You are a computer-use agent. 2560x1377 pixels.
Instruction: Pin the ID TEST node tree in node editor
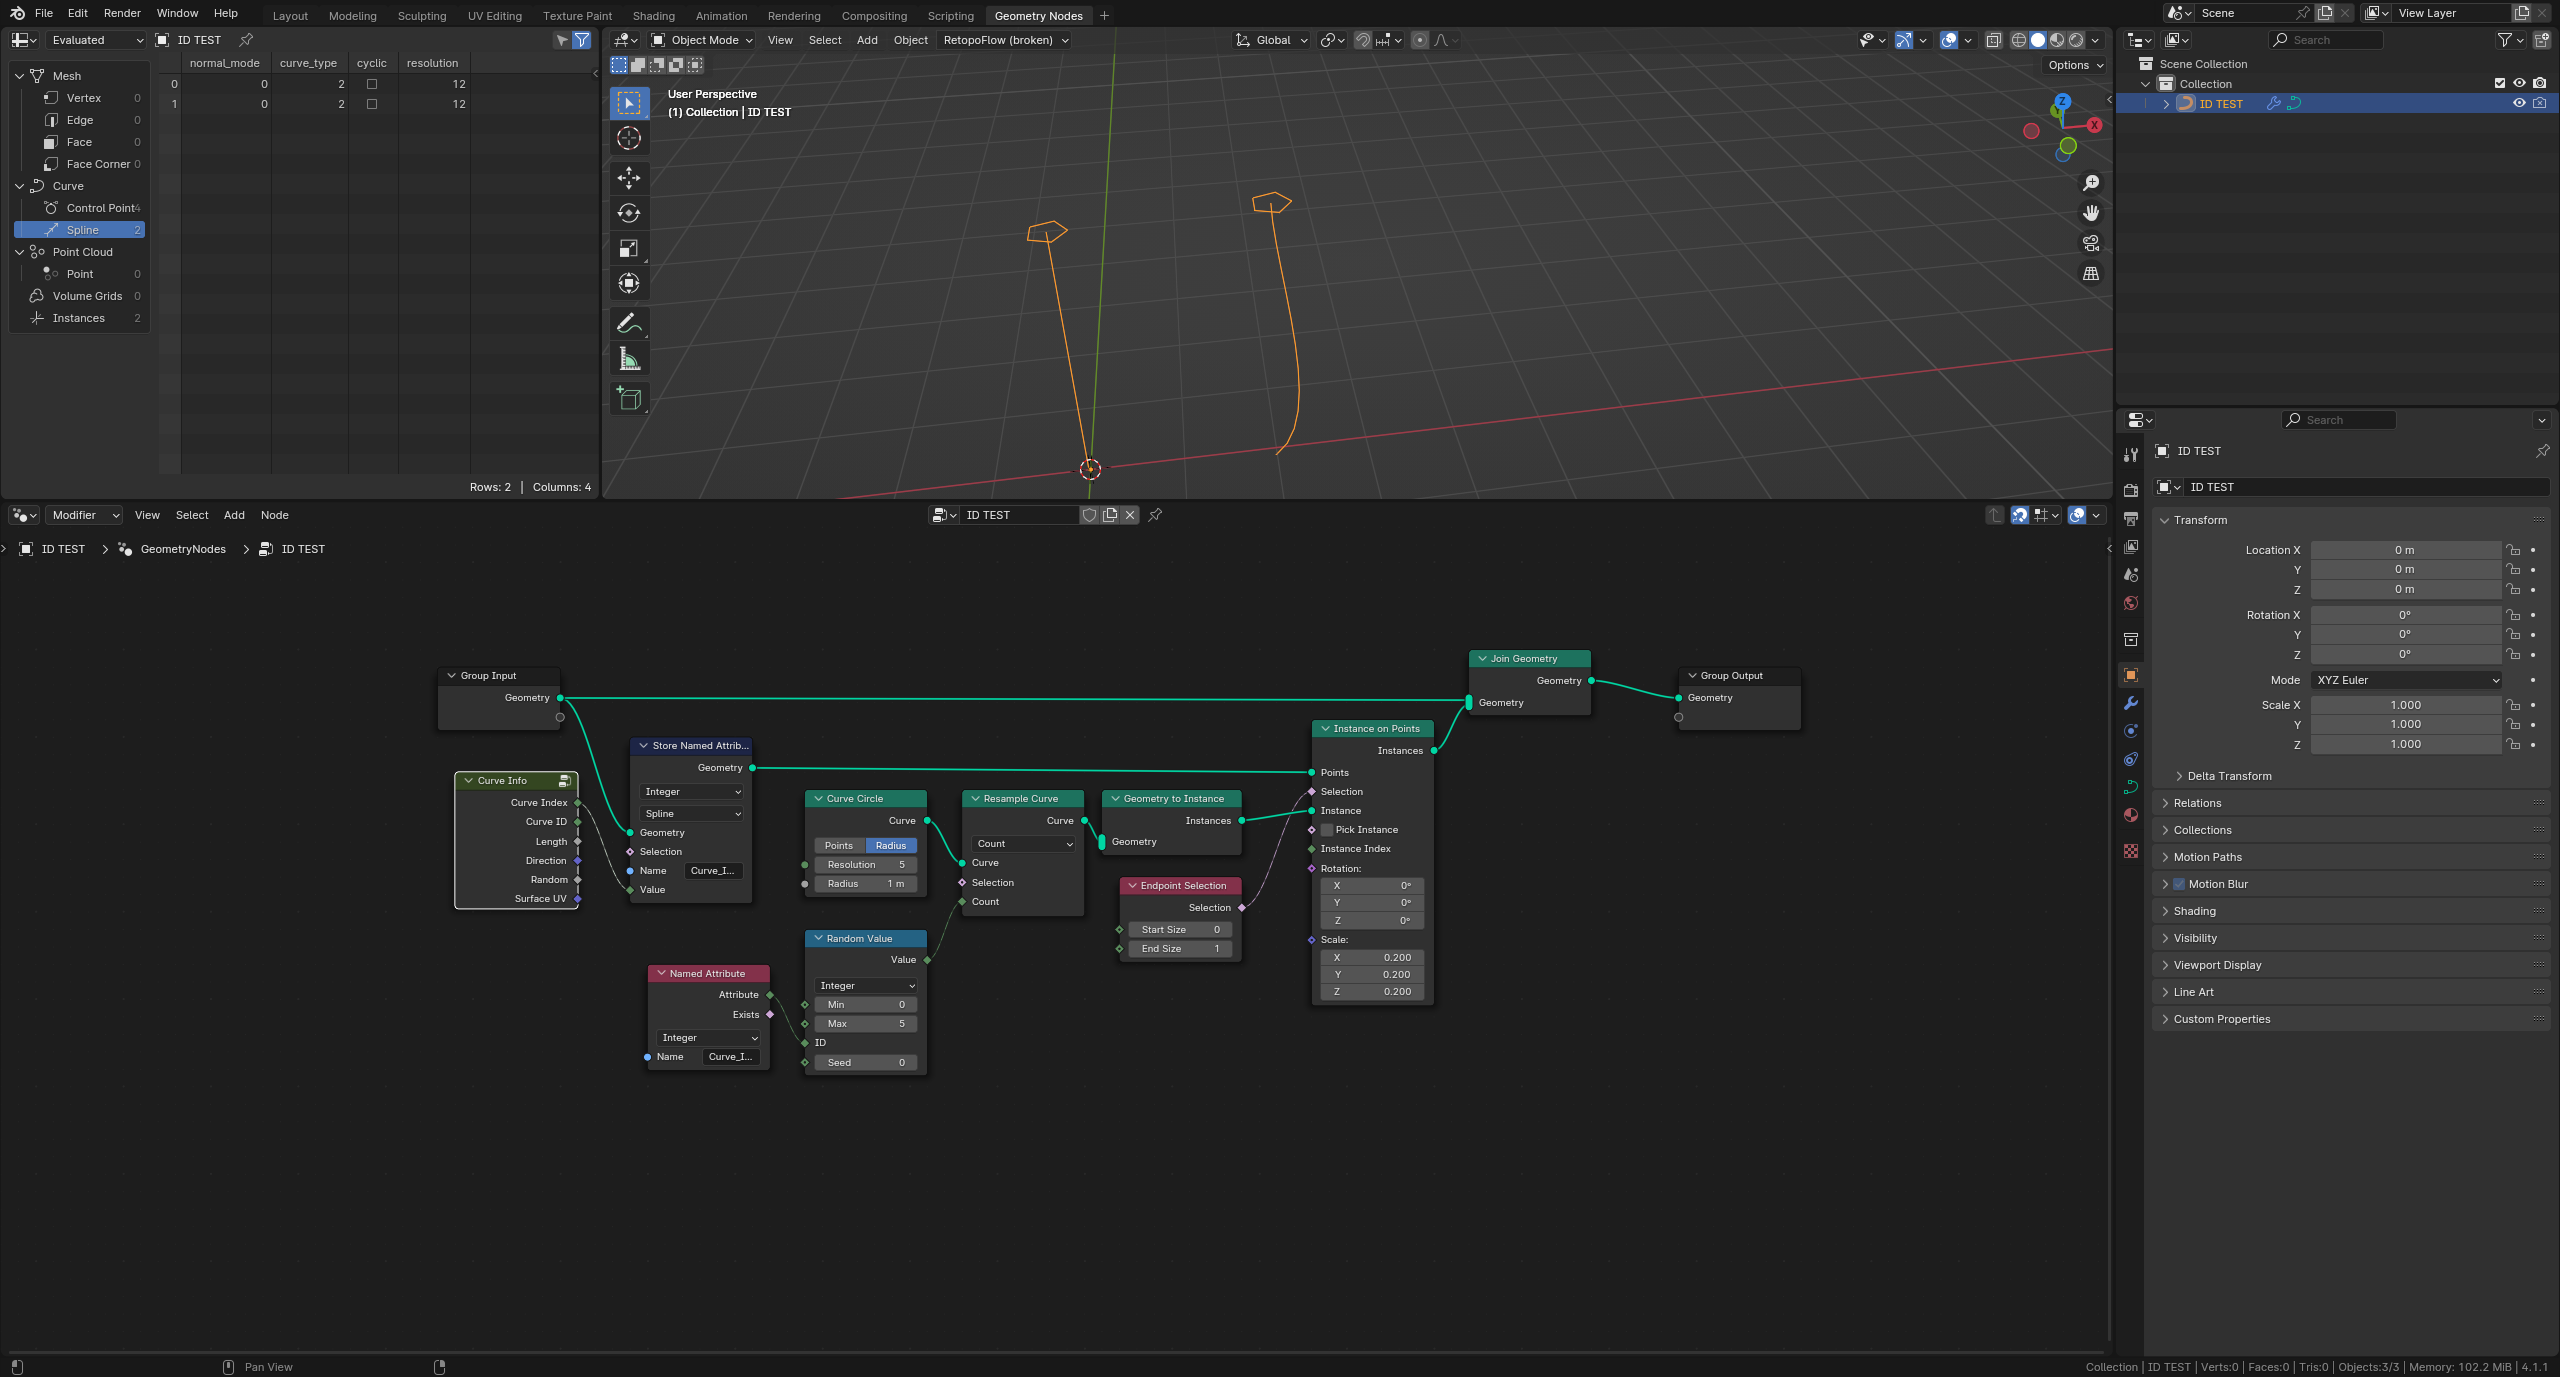pyautogui.click(x=1155, y=515)
